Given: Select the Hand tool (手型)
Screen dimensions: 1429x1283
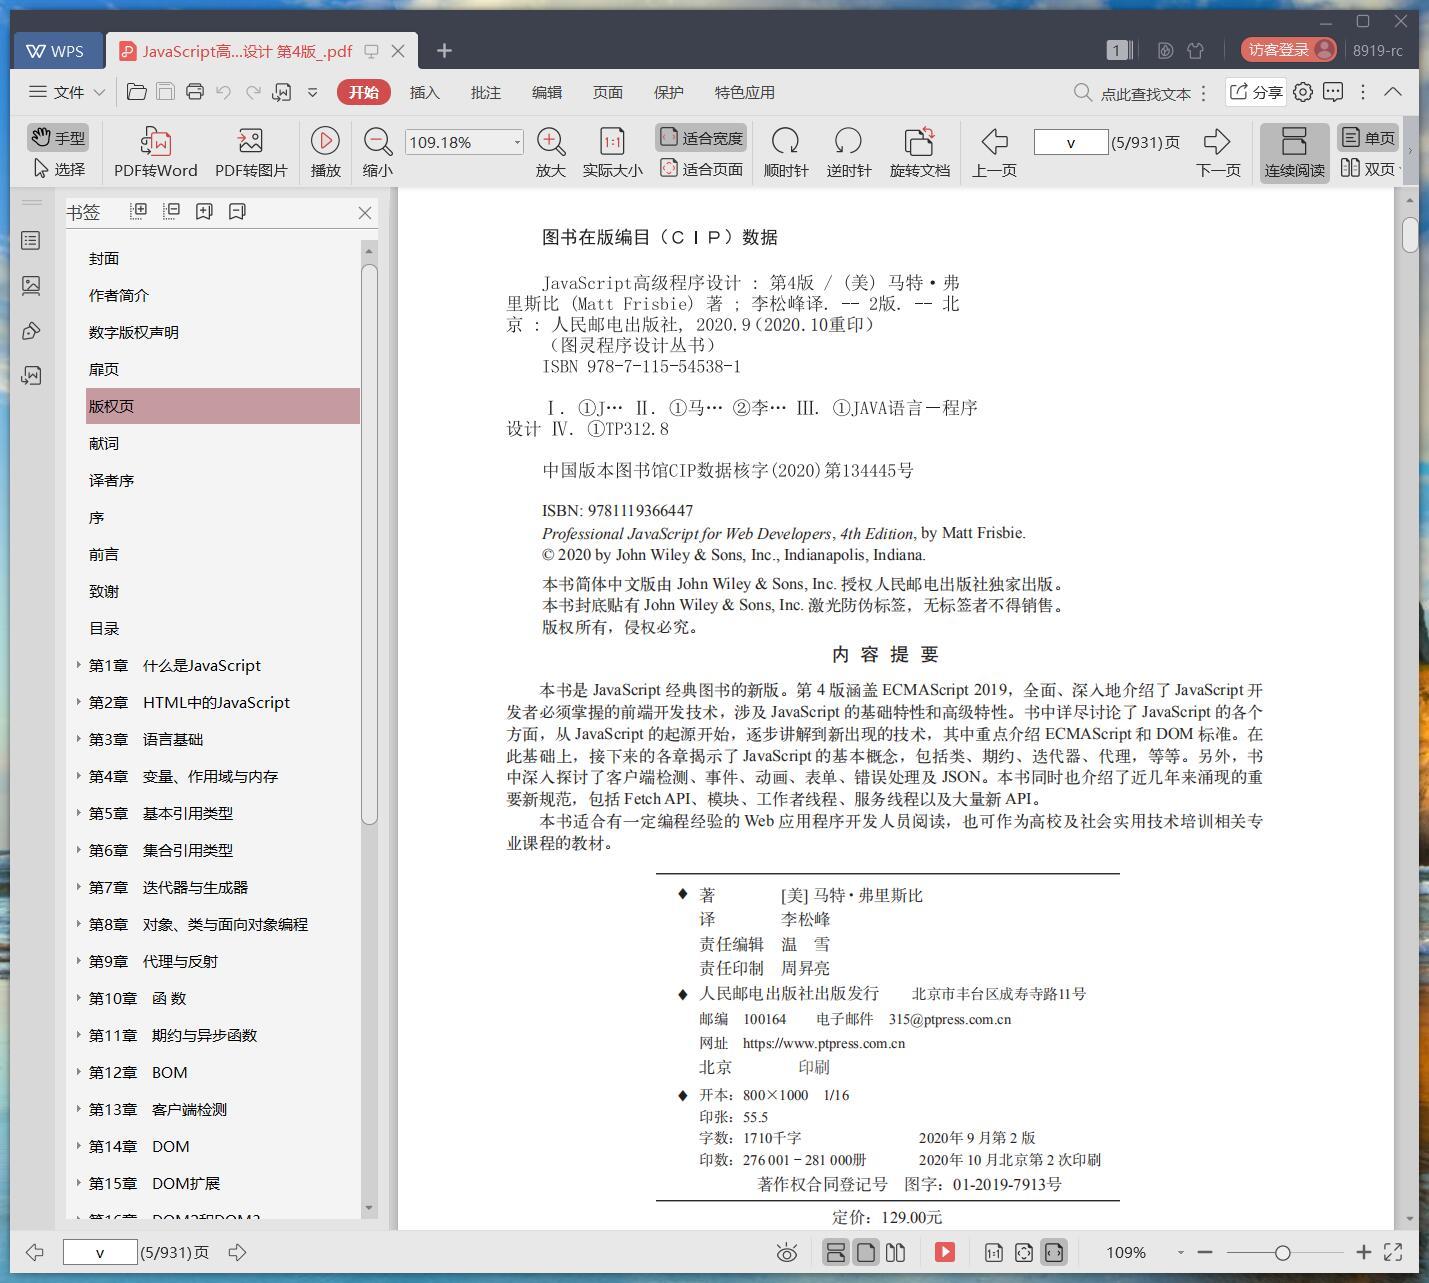Looking at the screenshot, I should [x=57, y=138].
